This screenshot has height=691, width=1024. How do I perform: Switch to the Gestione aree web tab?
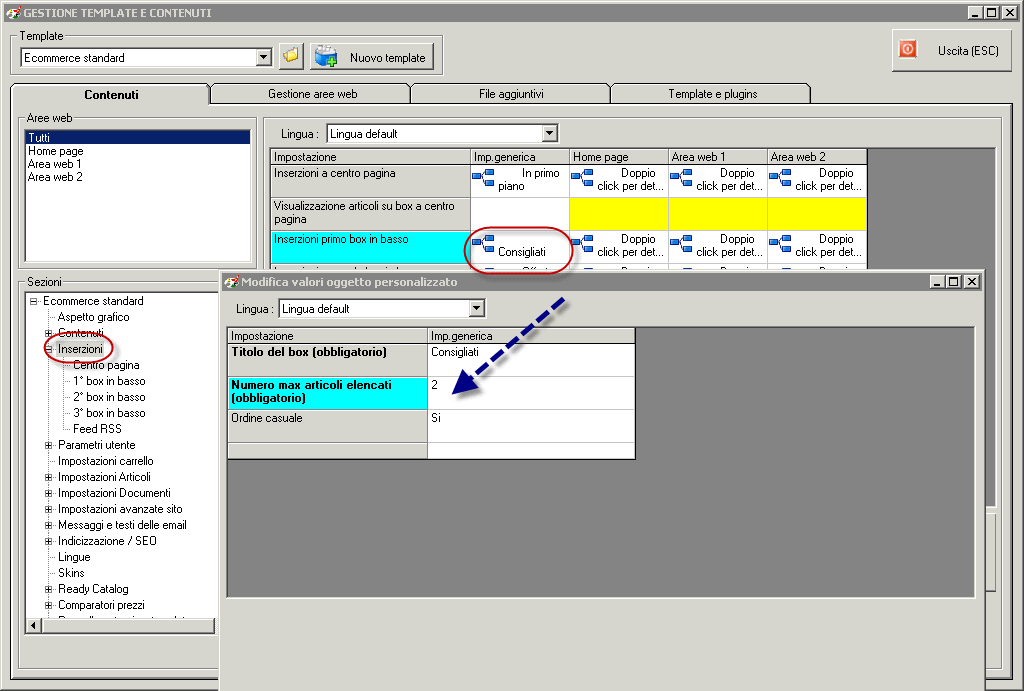(x=312, y=94)
